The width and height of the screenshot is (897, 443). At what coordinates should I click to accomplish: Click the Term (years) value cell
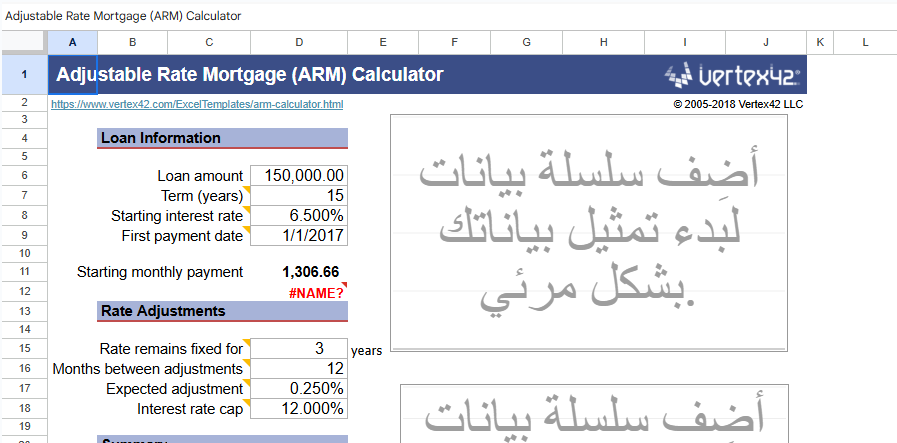coord(299,195)
